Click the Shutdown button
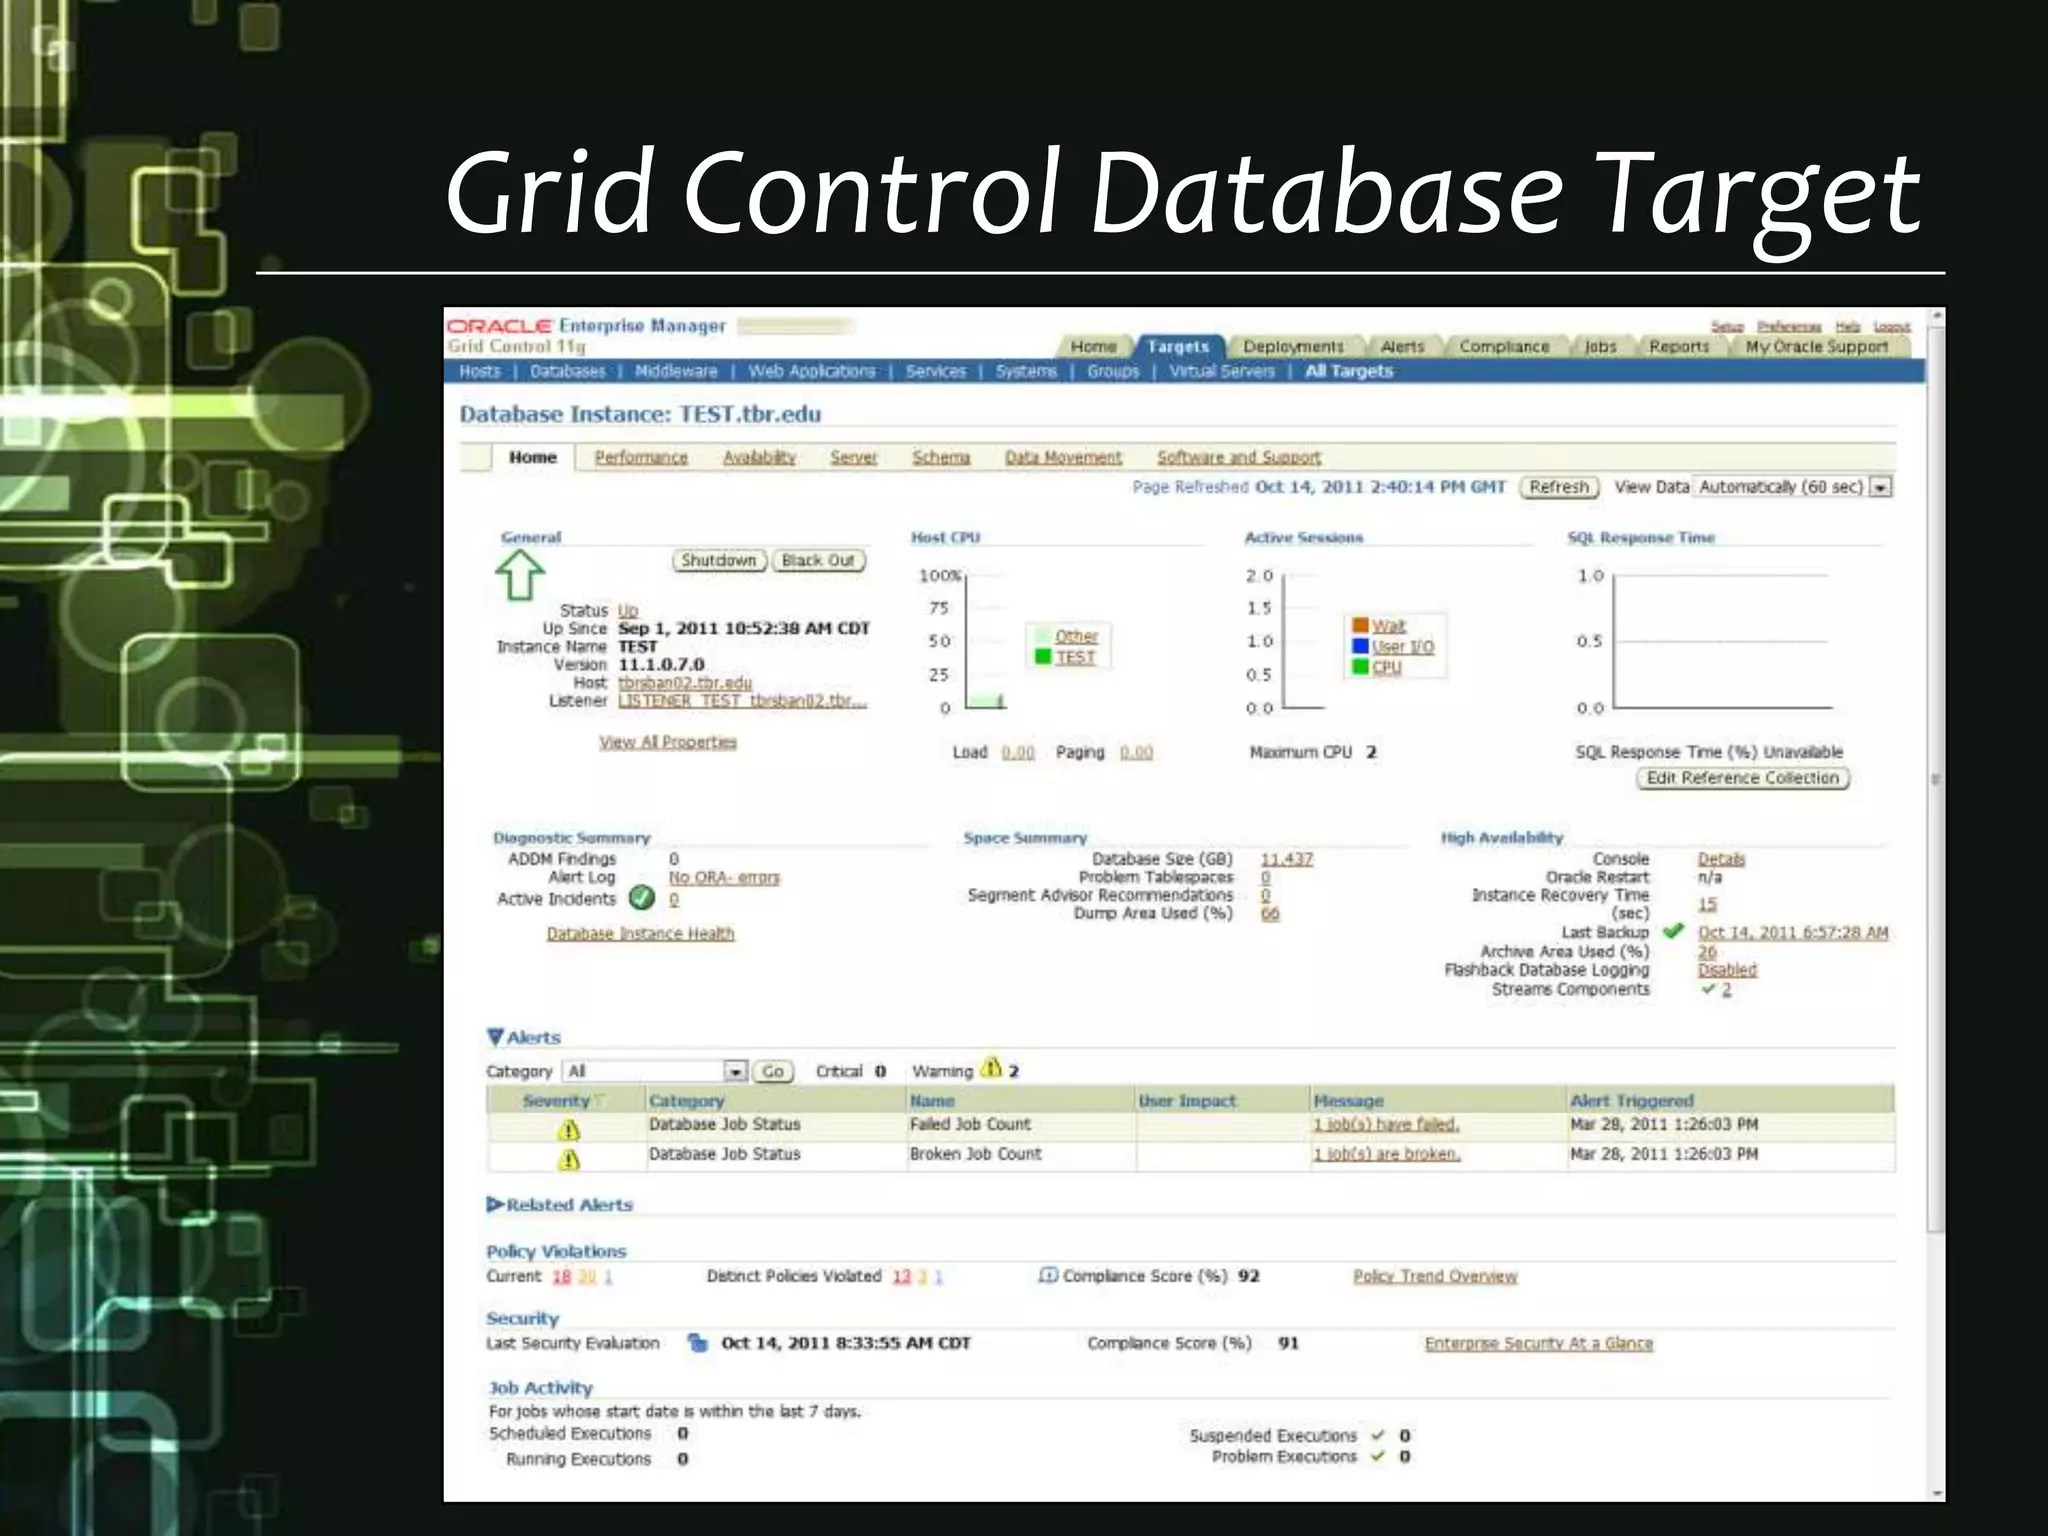 (719, 561)
